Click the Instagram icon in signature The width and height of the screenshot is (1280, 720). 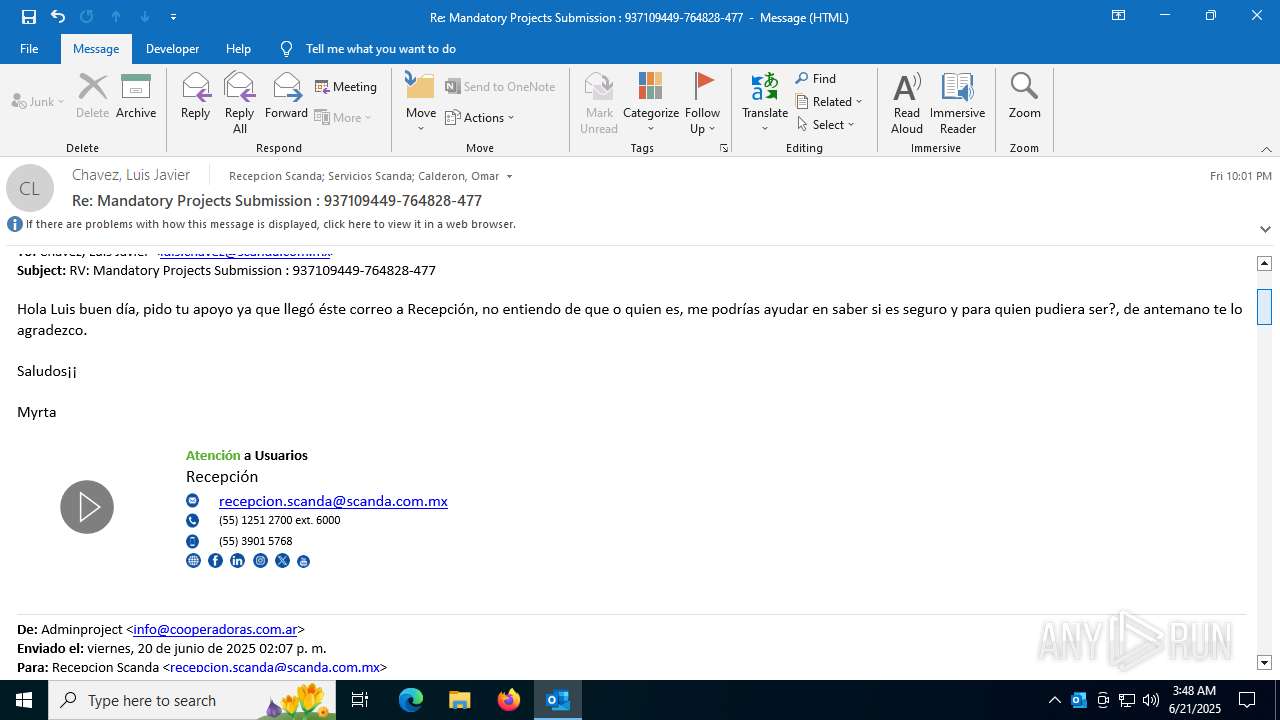tap(260, 561)
